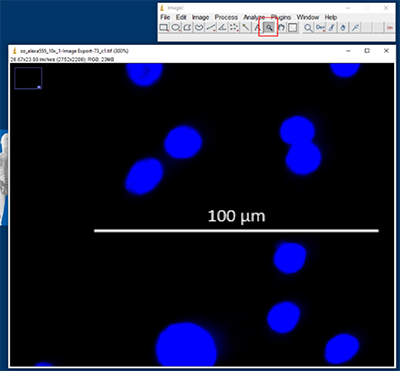Image resolution: width=400 pixels, height=371 pixels.
Task: Activate the Magnifying glass zoom tool
Action: click(269, 28)
